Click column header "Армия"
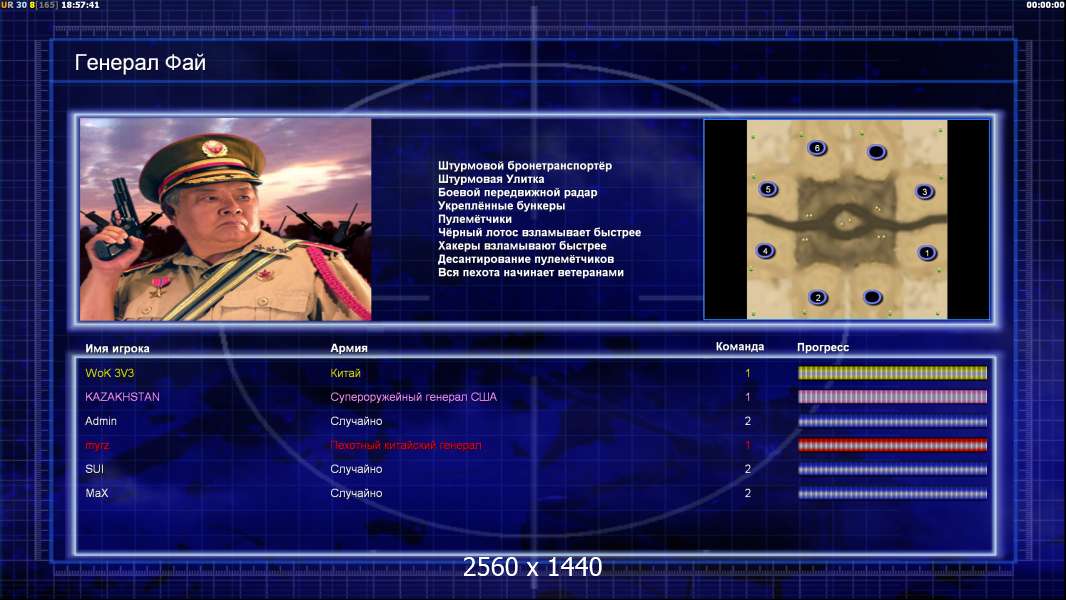 tap(349, 348)
